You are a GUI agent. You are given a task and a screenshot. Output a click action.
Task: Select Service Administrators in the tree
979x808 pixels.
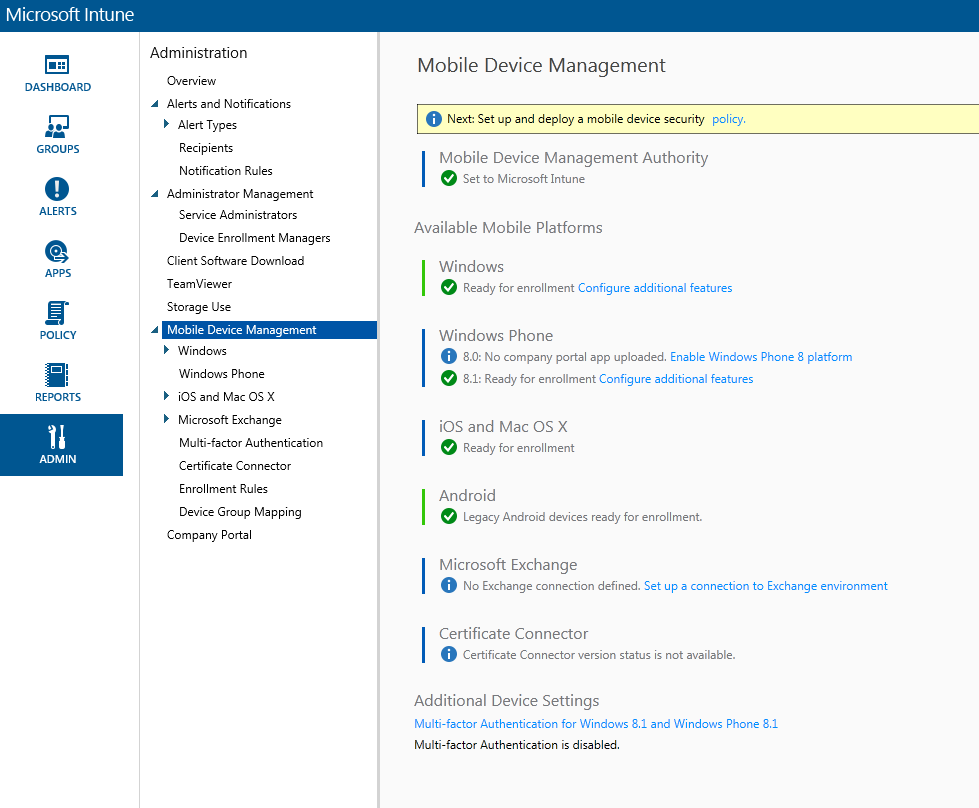[238, 215]
